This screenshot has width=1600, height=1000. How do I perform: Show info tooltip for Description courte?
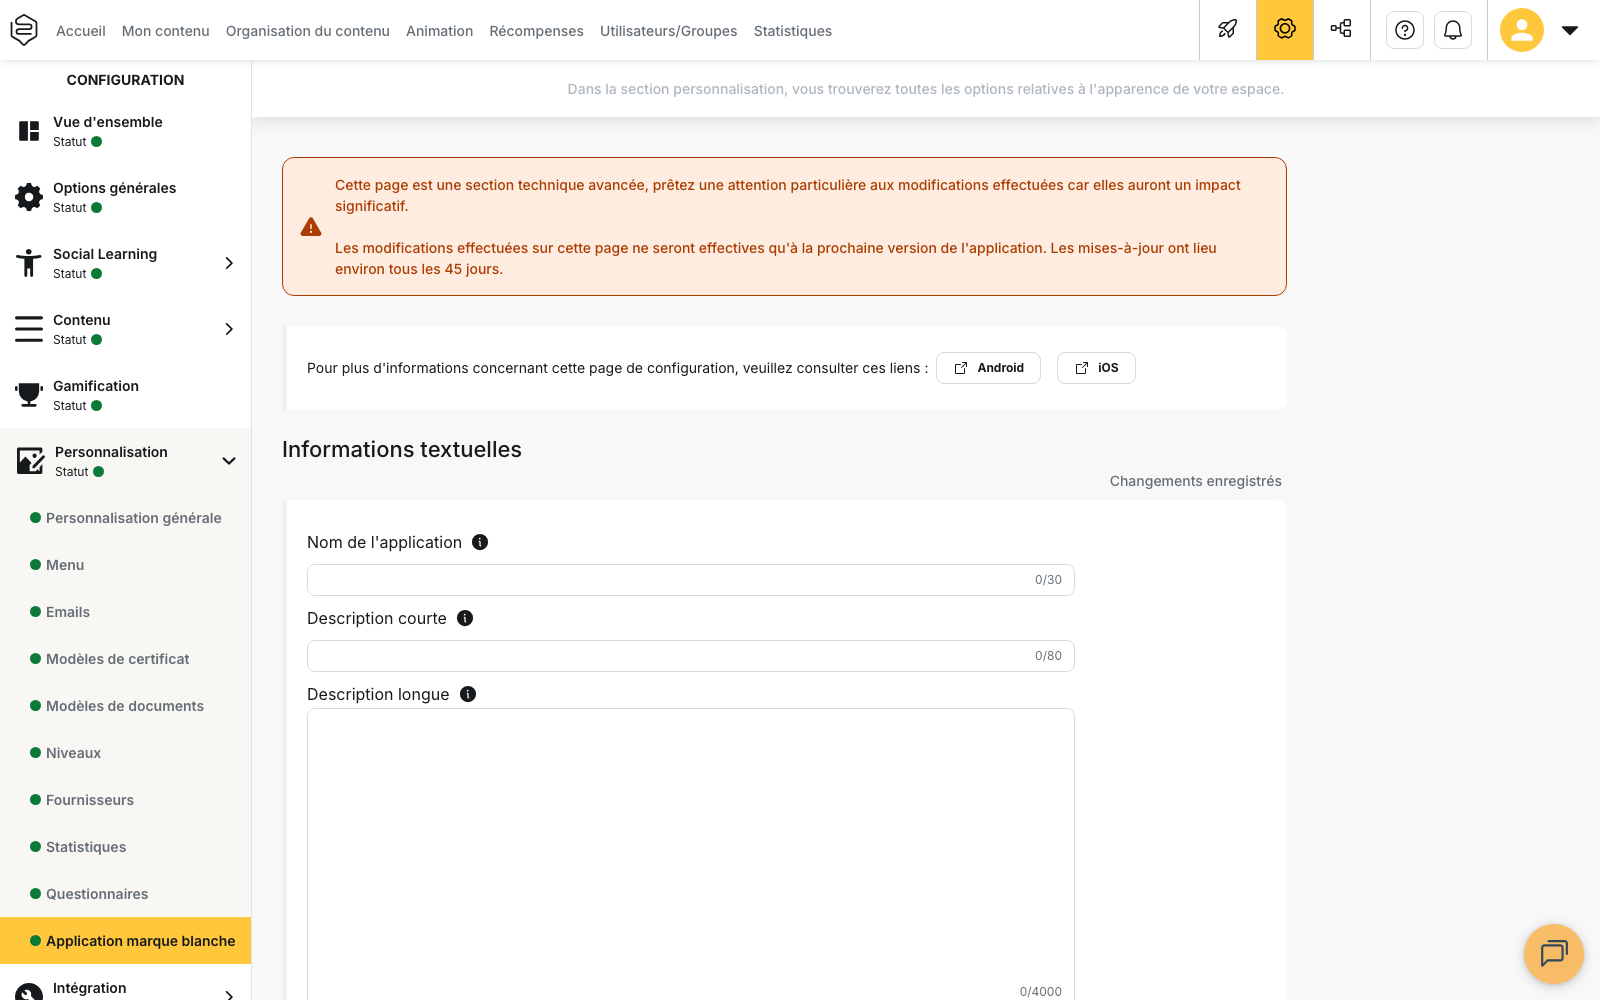tap(465, 618)
